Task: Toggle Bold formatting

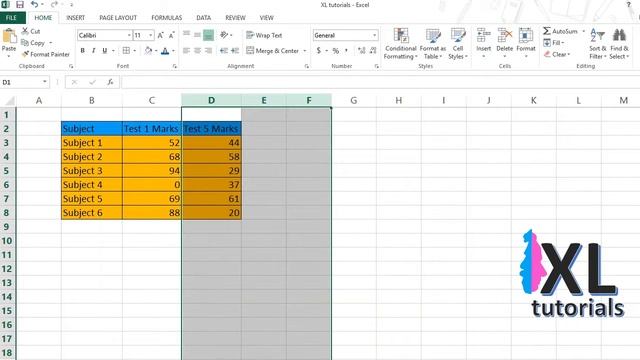Action: 82,51
